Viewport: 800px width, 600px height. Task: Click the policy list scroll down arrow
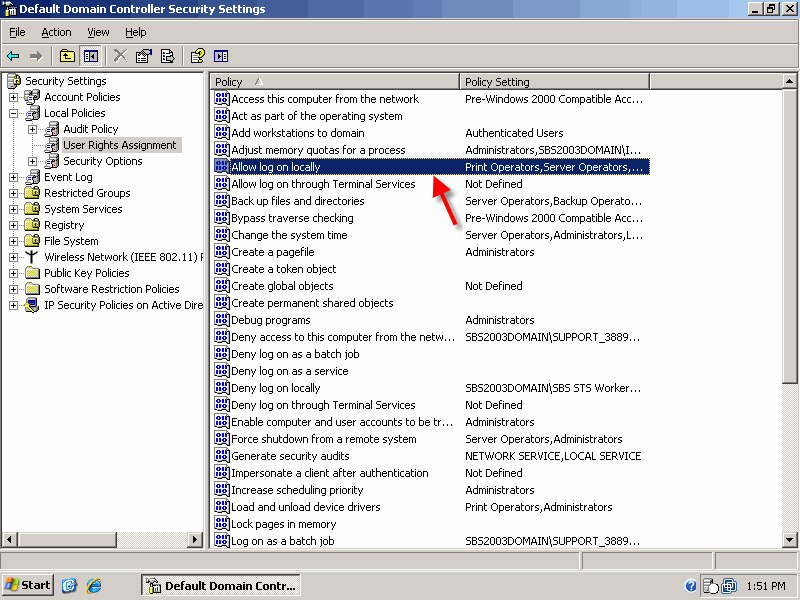click(789, 540)
